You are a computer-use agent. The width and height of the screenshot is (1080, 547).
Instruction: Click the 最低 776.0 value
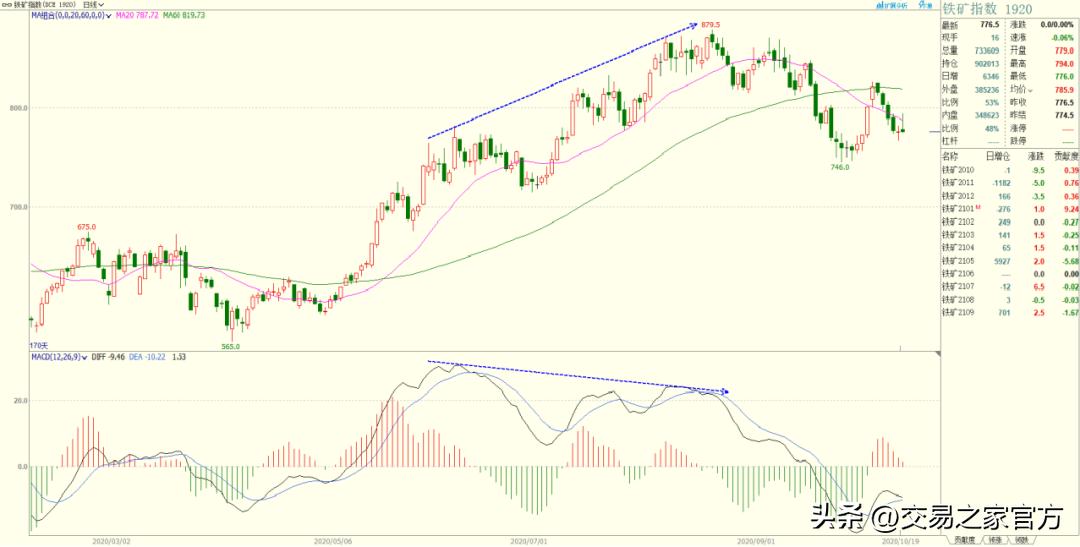coord(1063,76)
